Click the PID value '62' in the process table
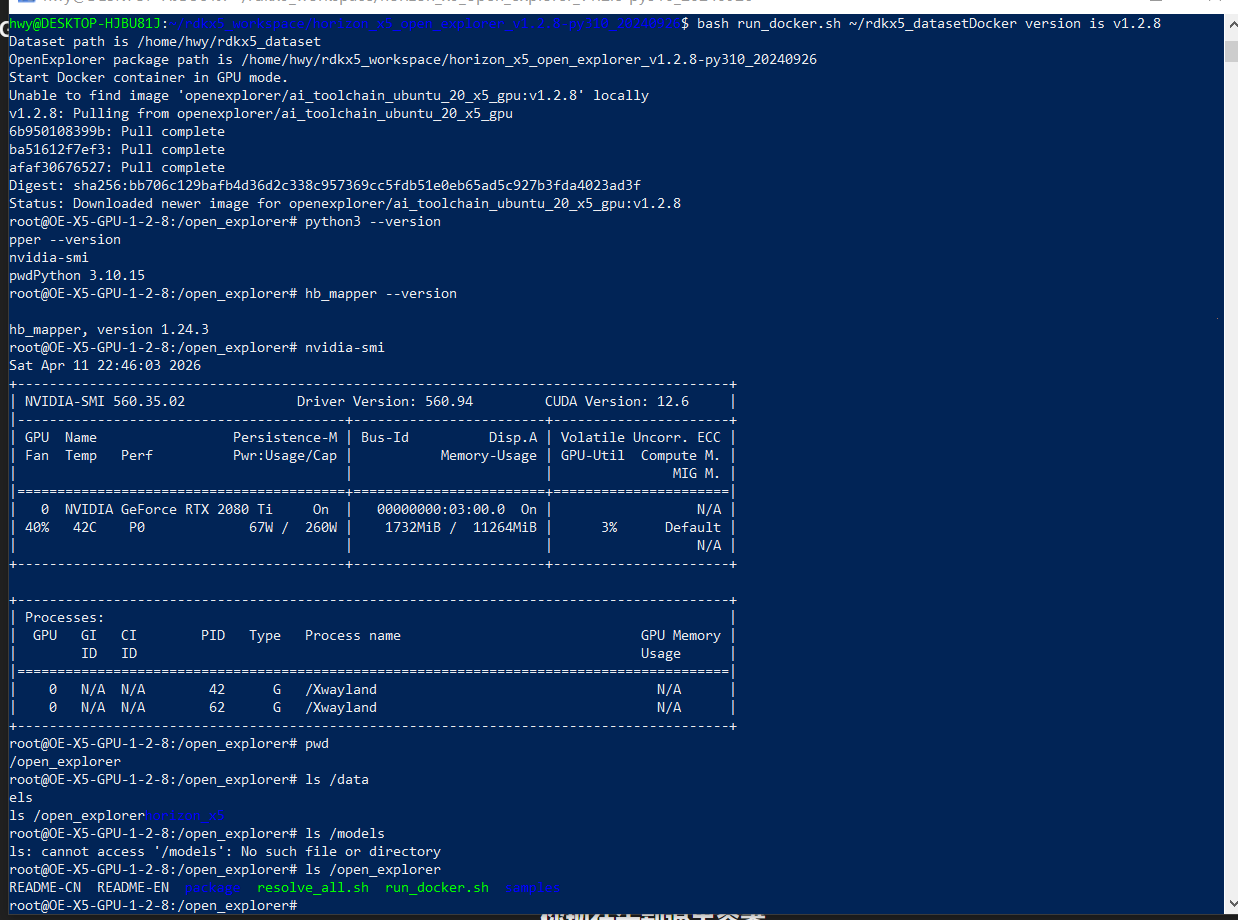Screen dimensions: 1238x920 (217, 707)
